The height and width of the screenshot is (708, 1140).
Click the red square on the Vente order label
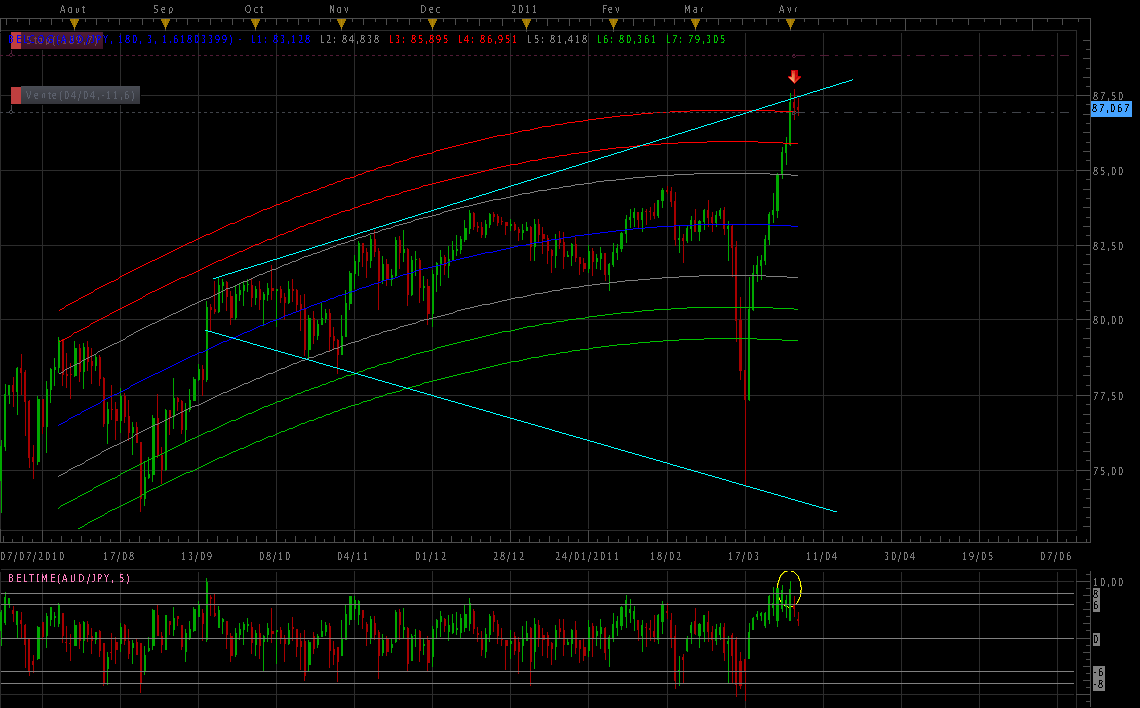pyautogui.click(x=16, y=95)
